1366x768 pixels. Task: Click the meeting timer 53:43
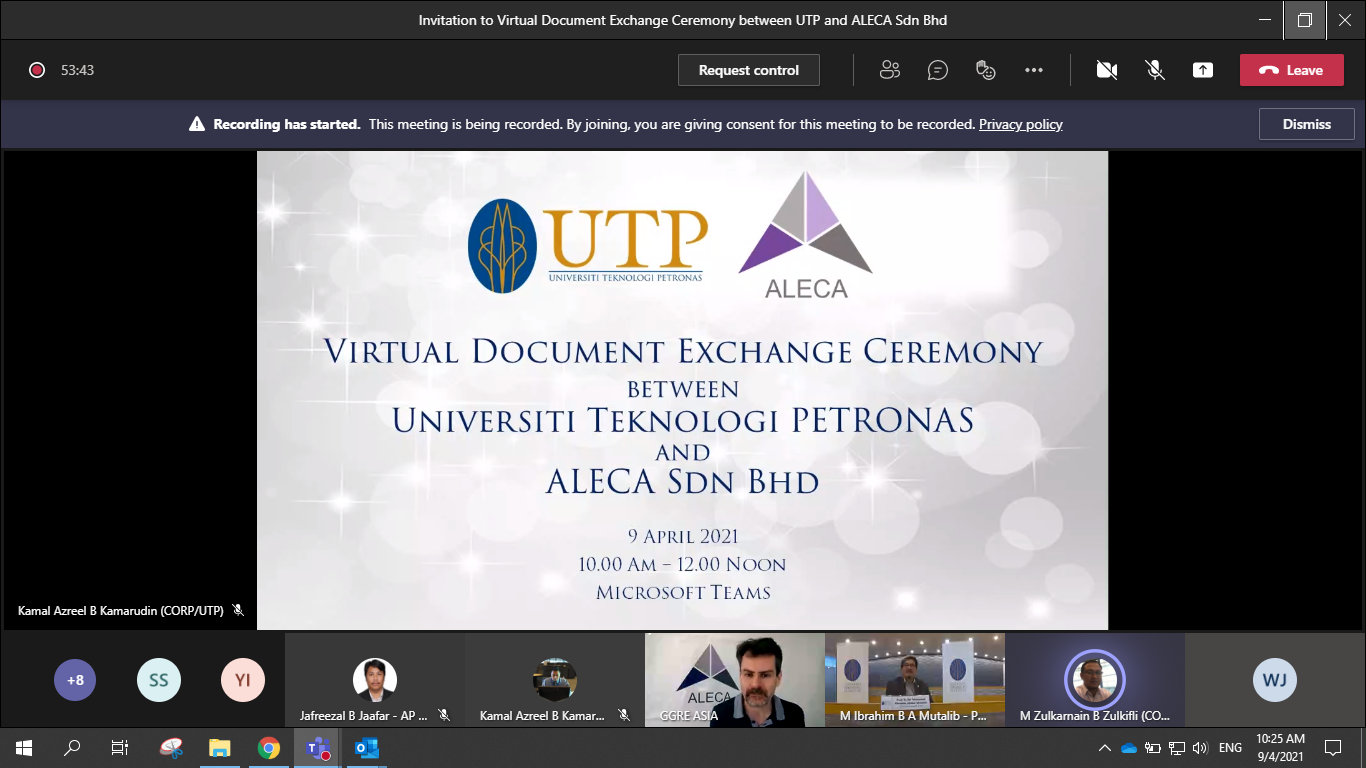(x=77, y=70)
